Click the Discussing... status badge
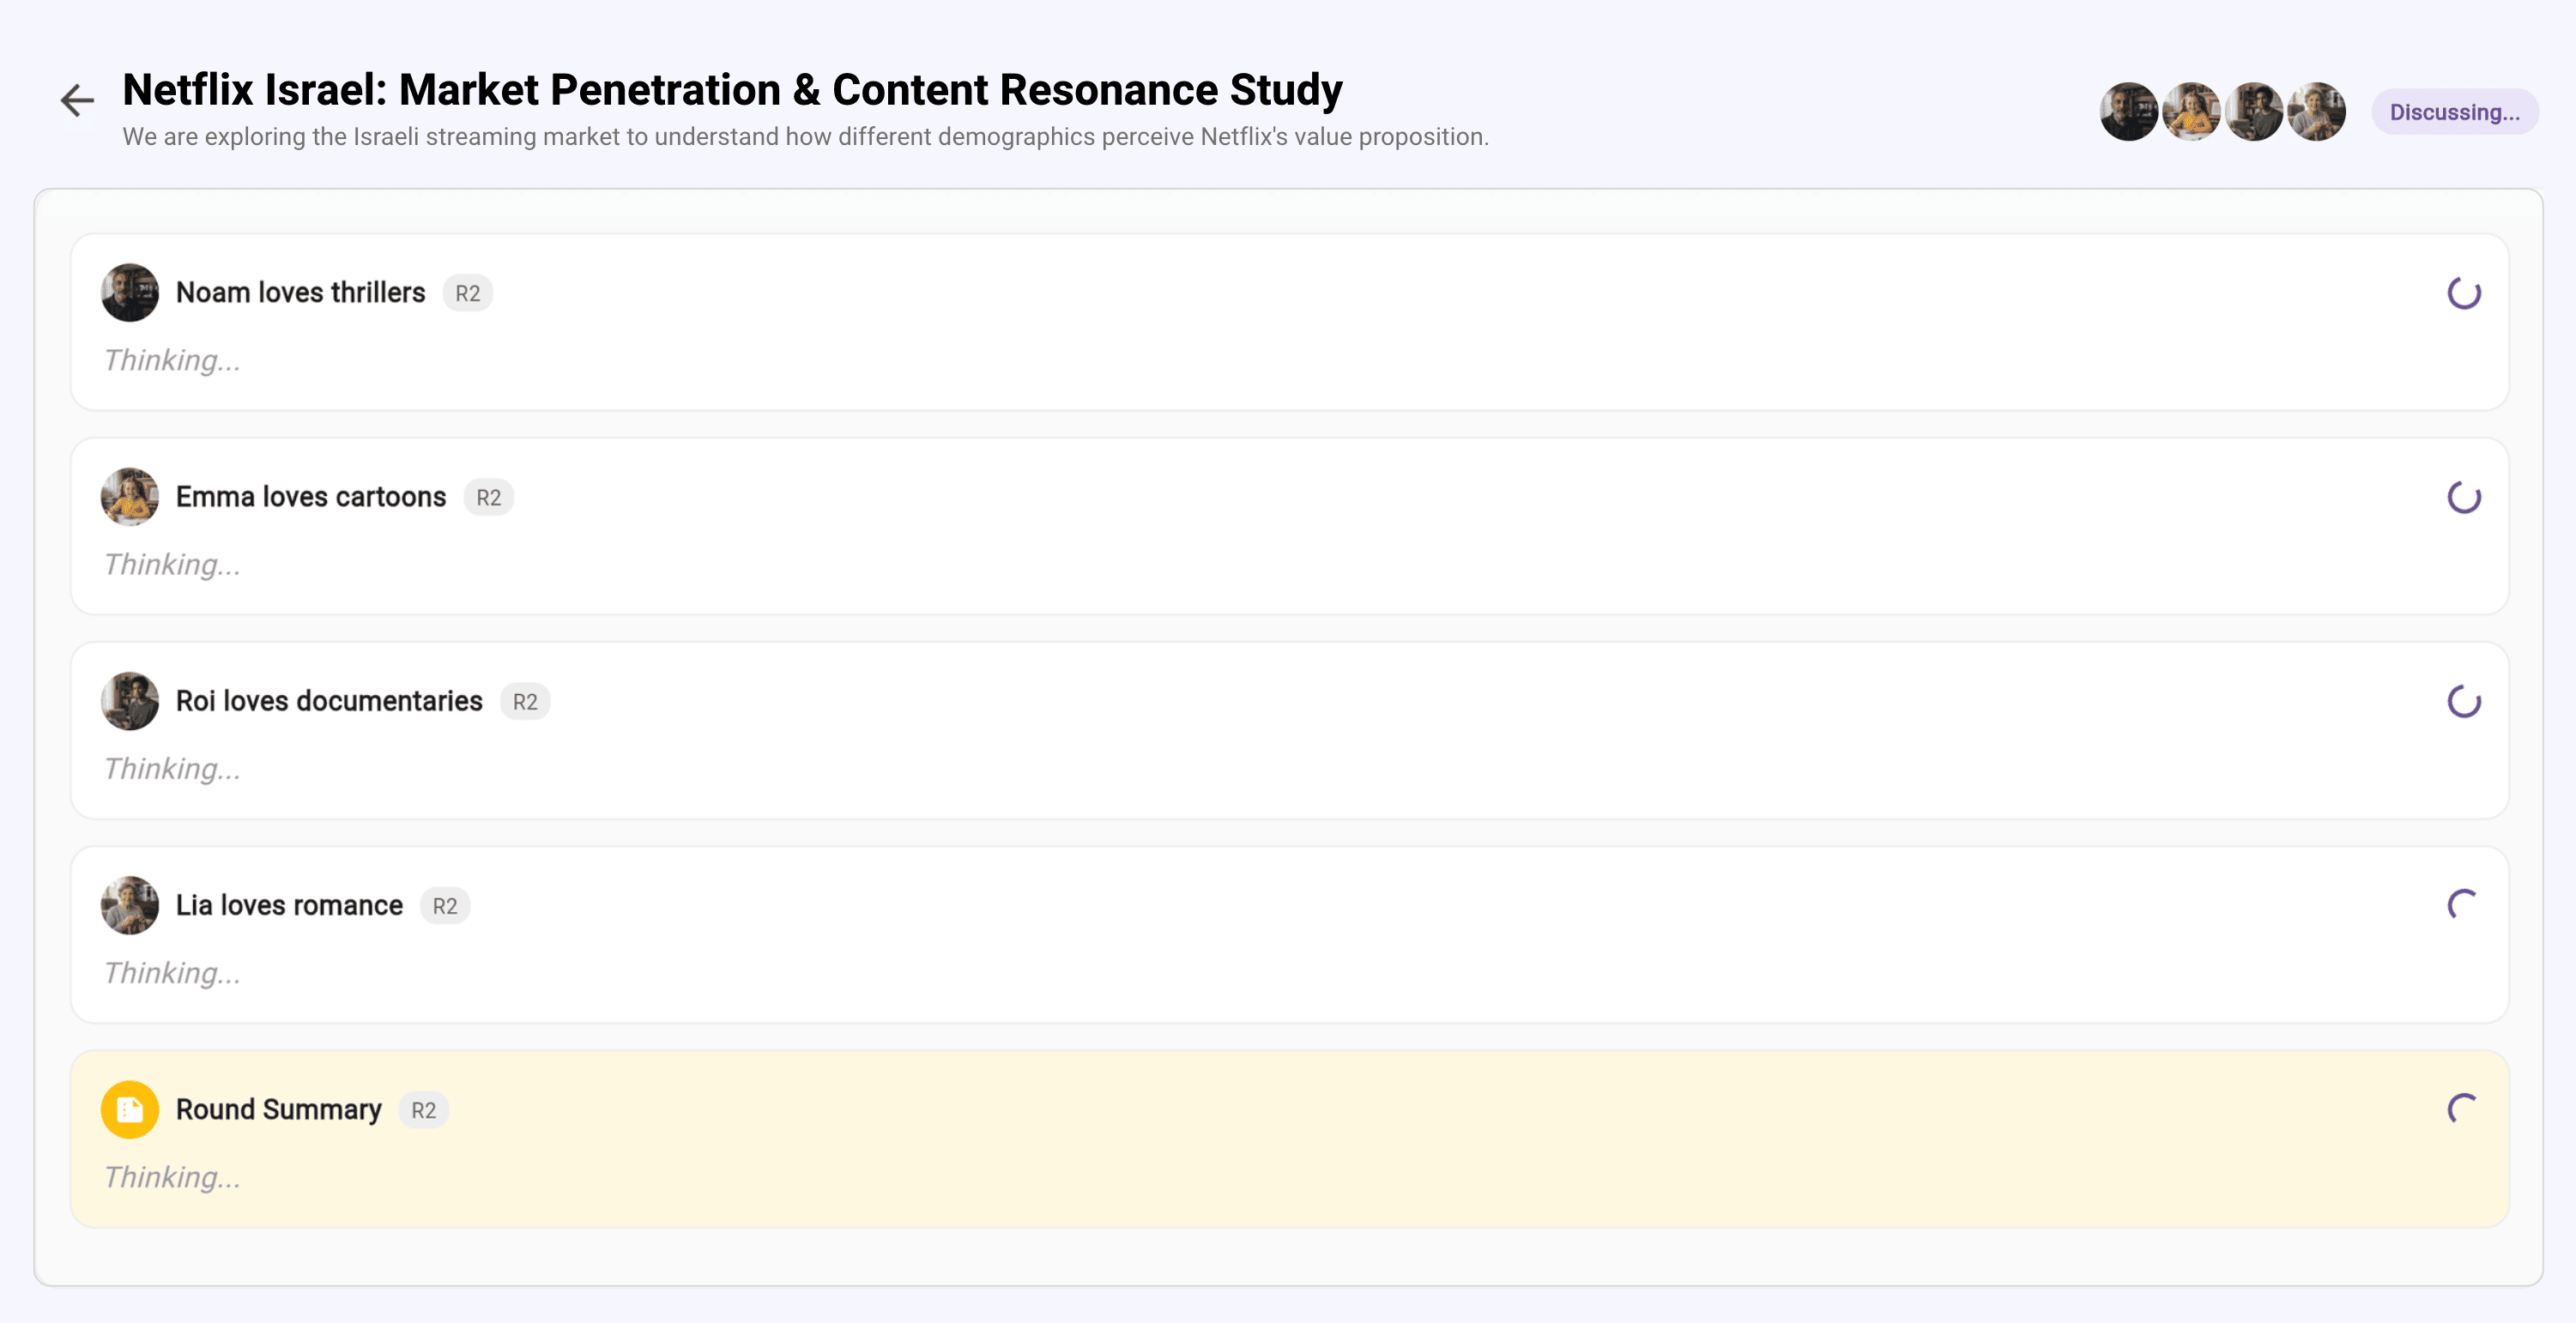Screen dimensions: 2576x1323 point(2455,112)
